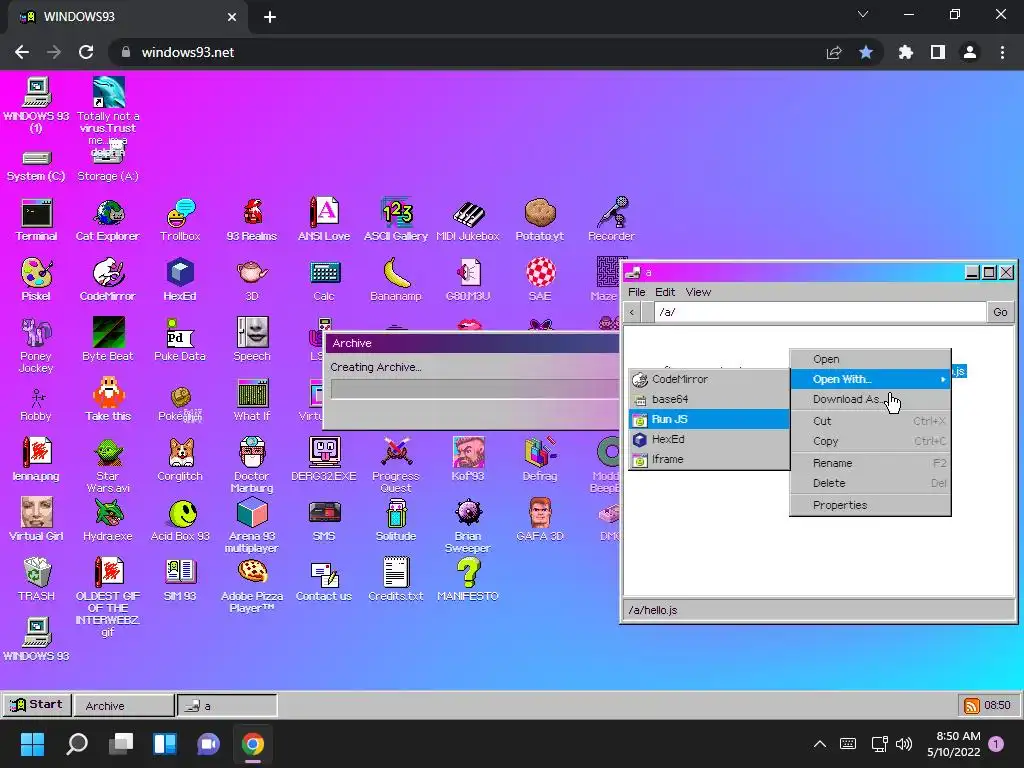The width and height of the screenshot is (1024, 768).
Task: Open the SAE red checkered ball icon
Action: tap(540, 280)
